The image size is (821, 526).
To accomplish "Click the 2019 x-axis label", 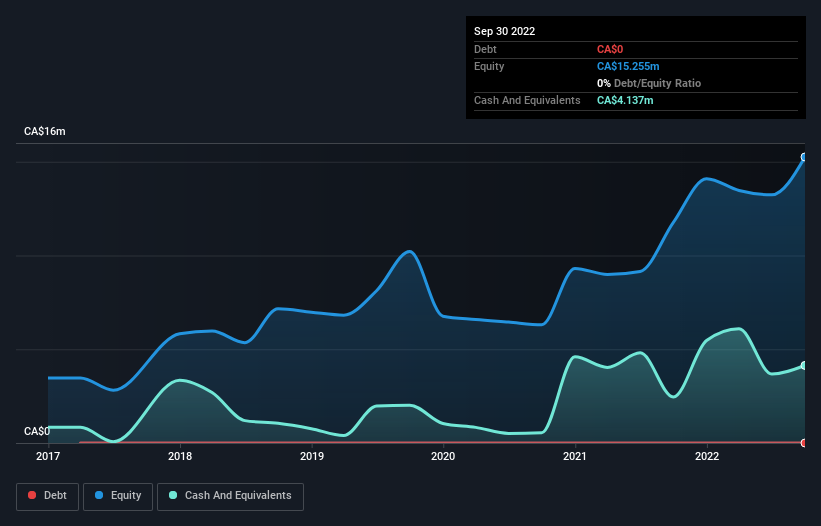I will (312, 456).
